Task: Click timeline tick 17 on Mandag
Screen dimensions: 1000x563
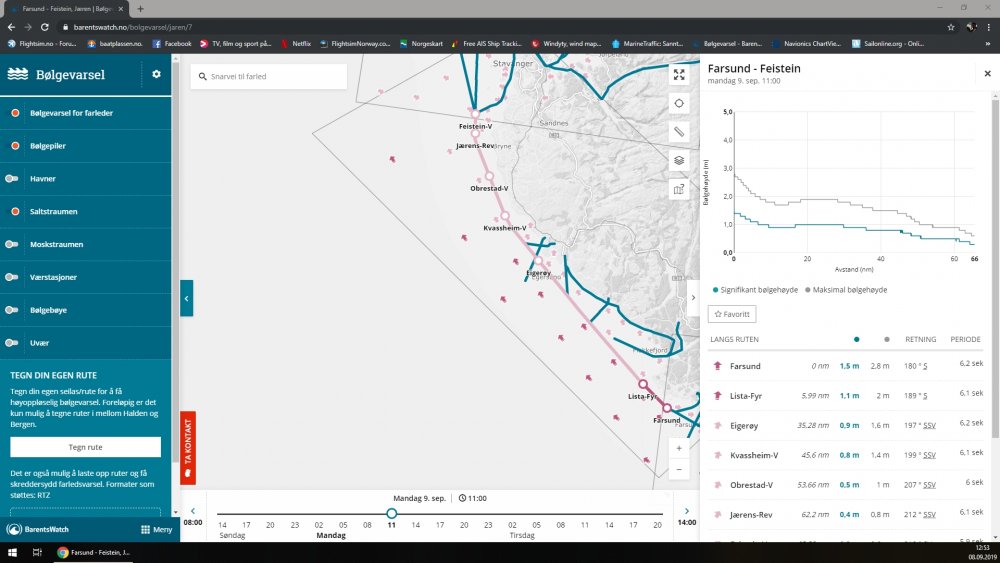Action: 439,525
